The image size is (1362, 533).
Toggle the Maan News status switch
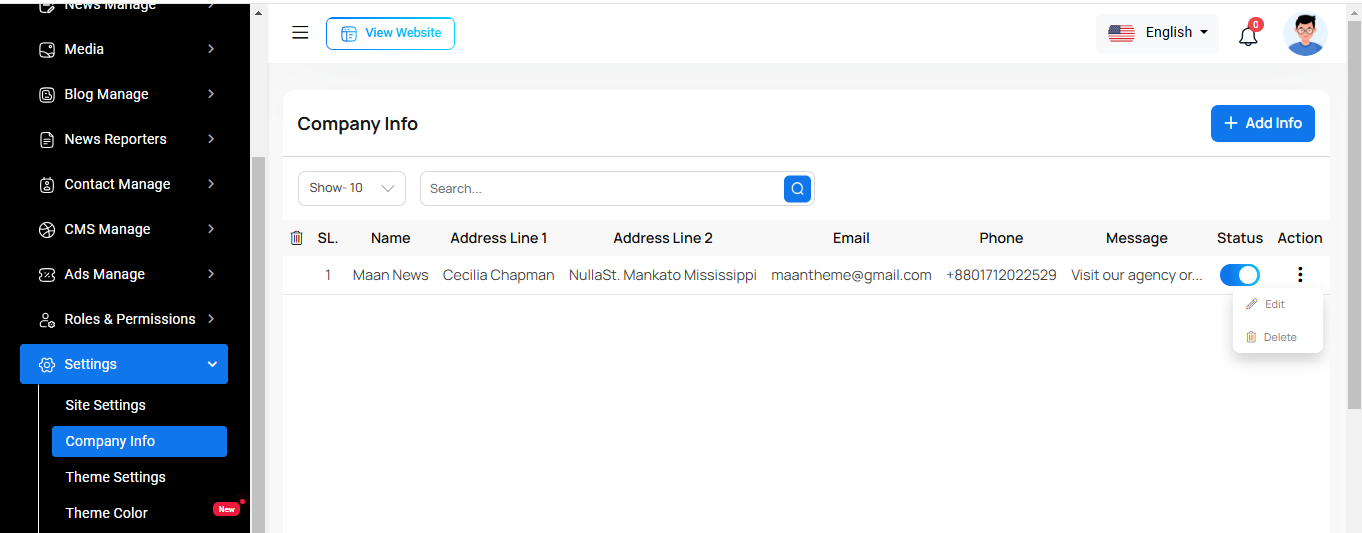click(1239, 275)
